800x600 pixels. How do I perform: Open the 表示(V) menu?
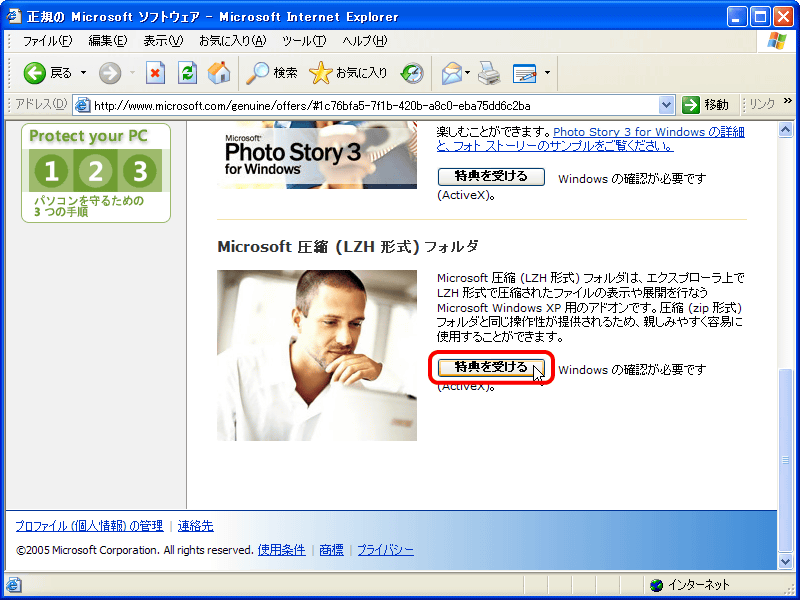click(163, 41)
